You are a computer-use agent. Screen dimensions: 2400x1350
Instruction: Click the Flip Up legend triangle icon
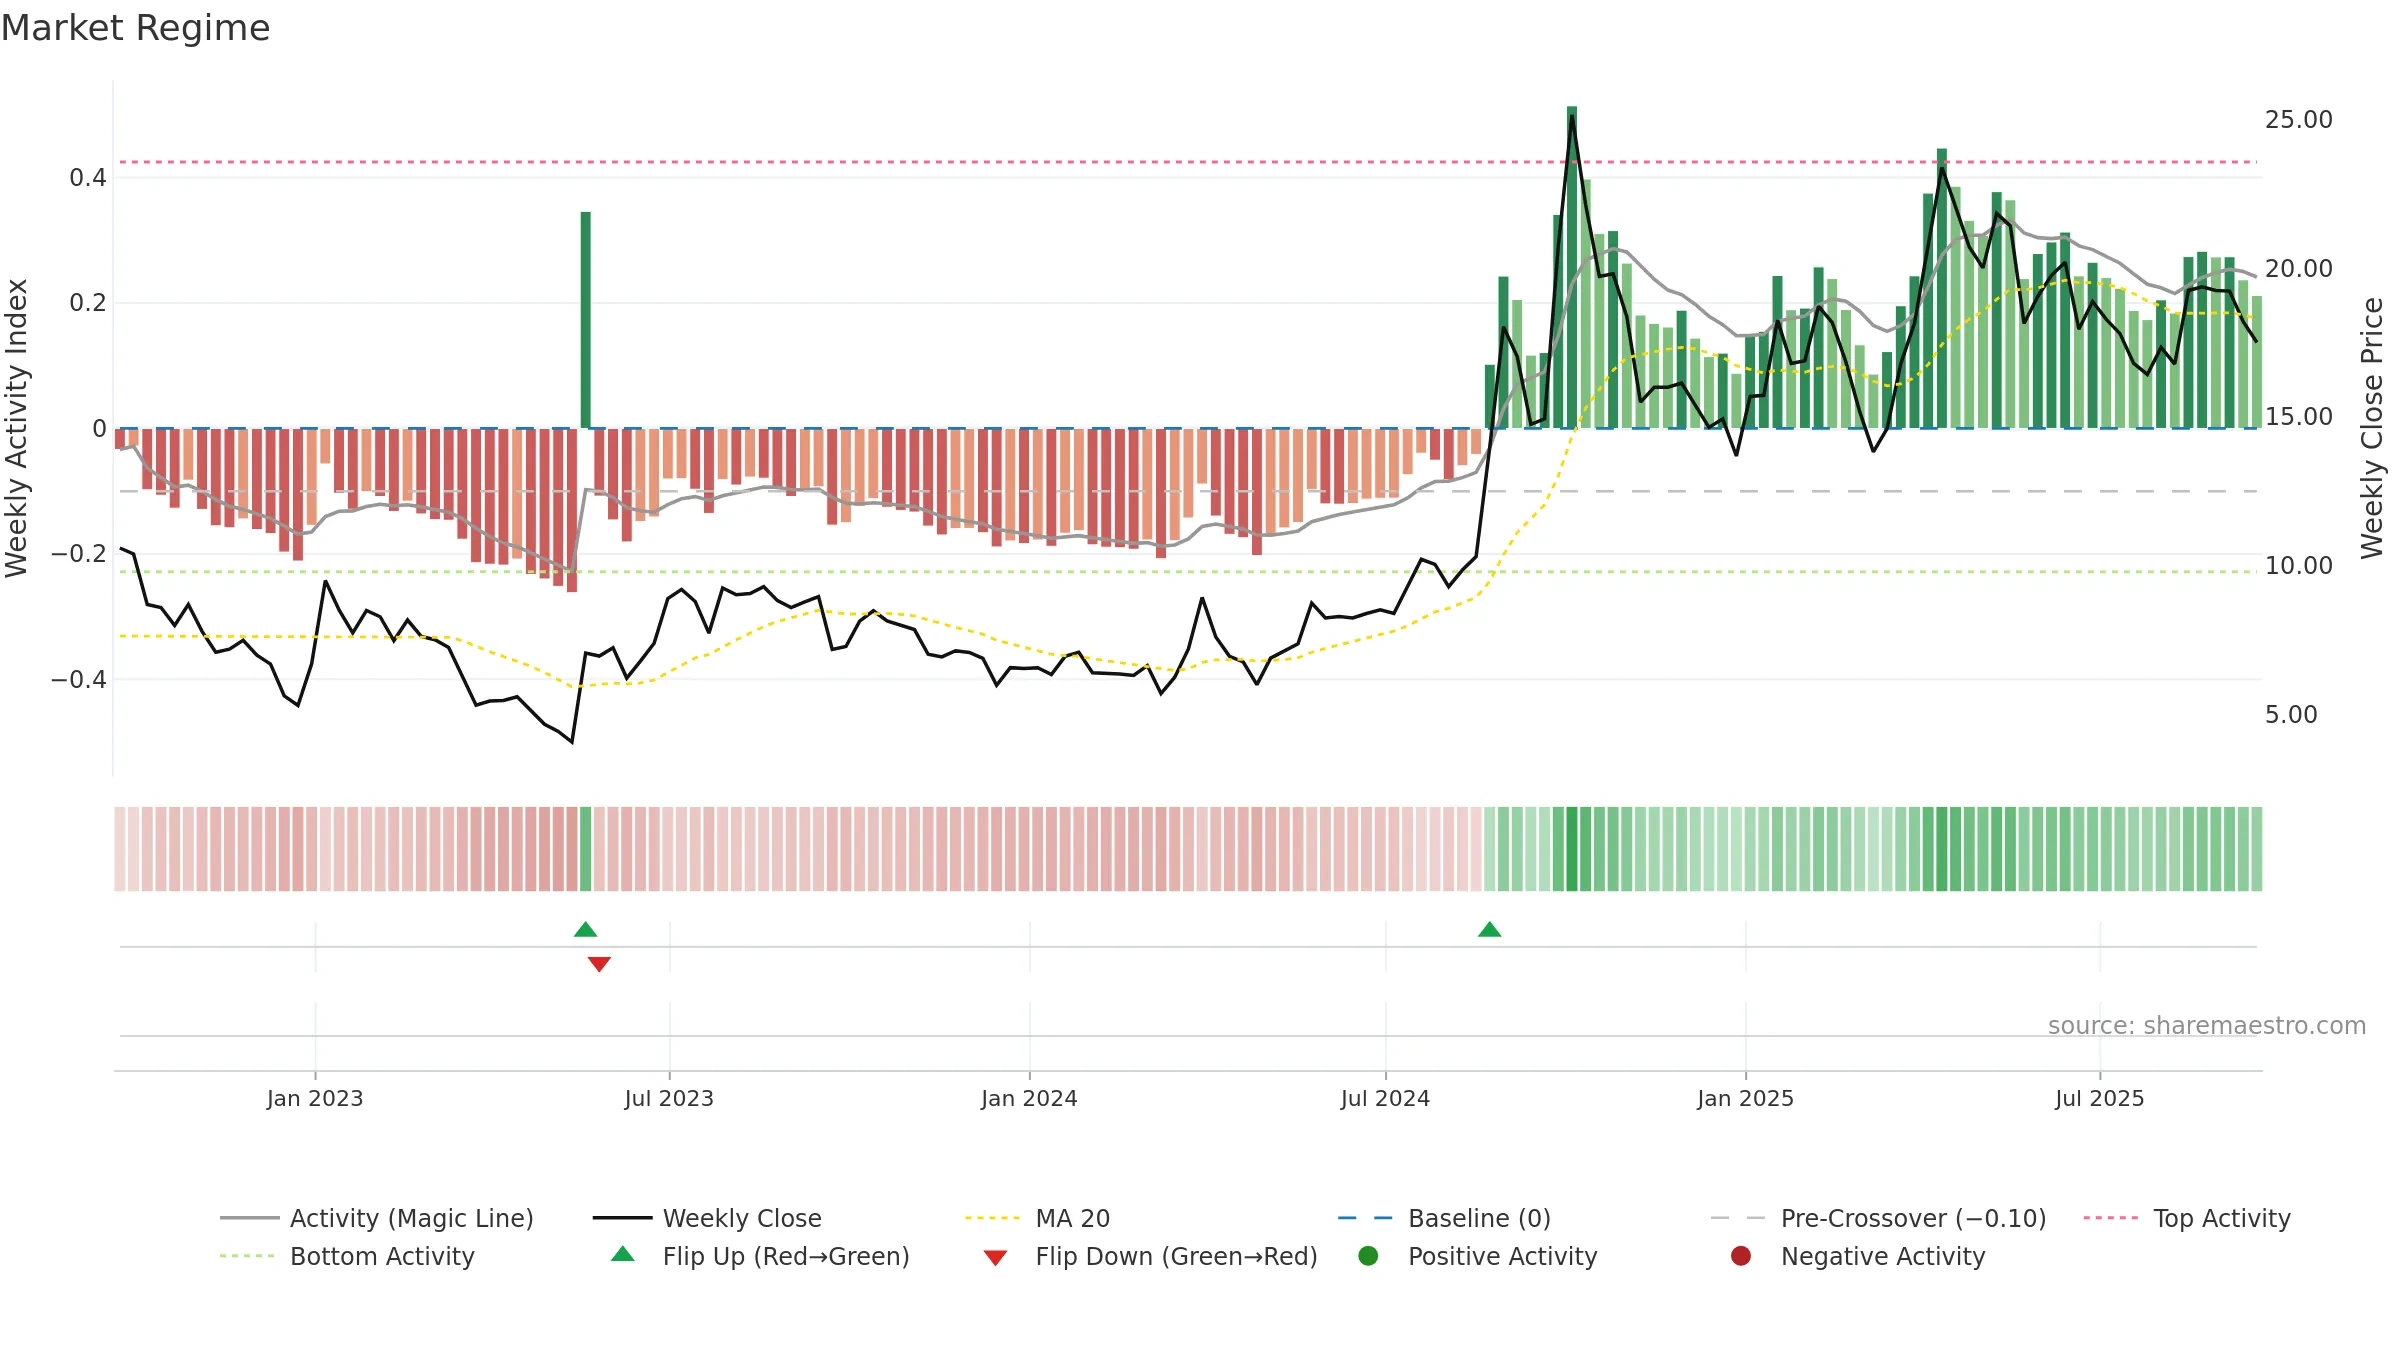623,1254
